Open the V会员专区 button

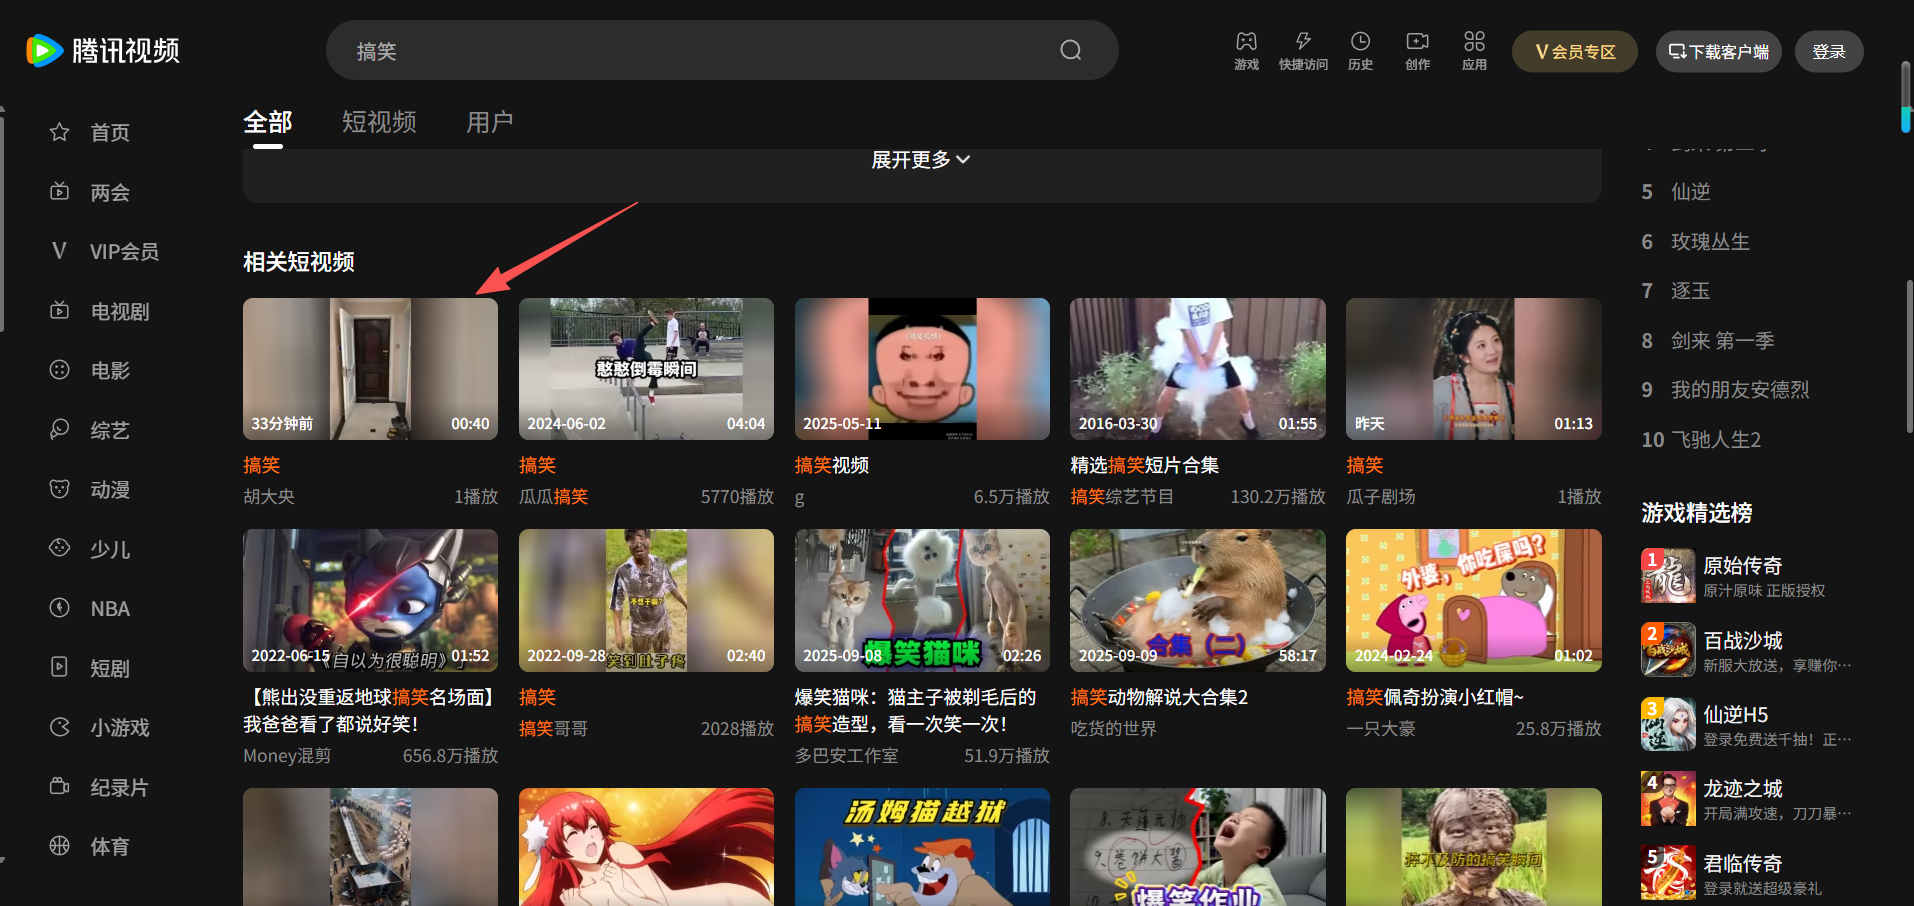[1574, 52]
